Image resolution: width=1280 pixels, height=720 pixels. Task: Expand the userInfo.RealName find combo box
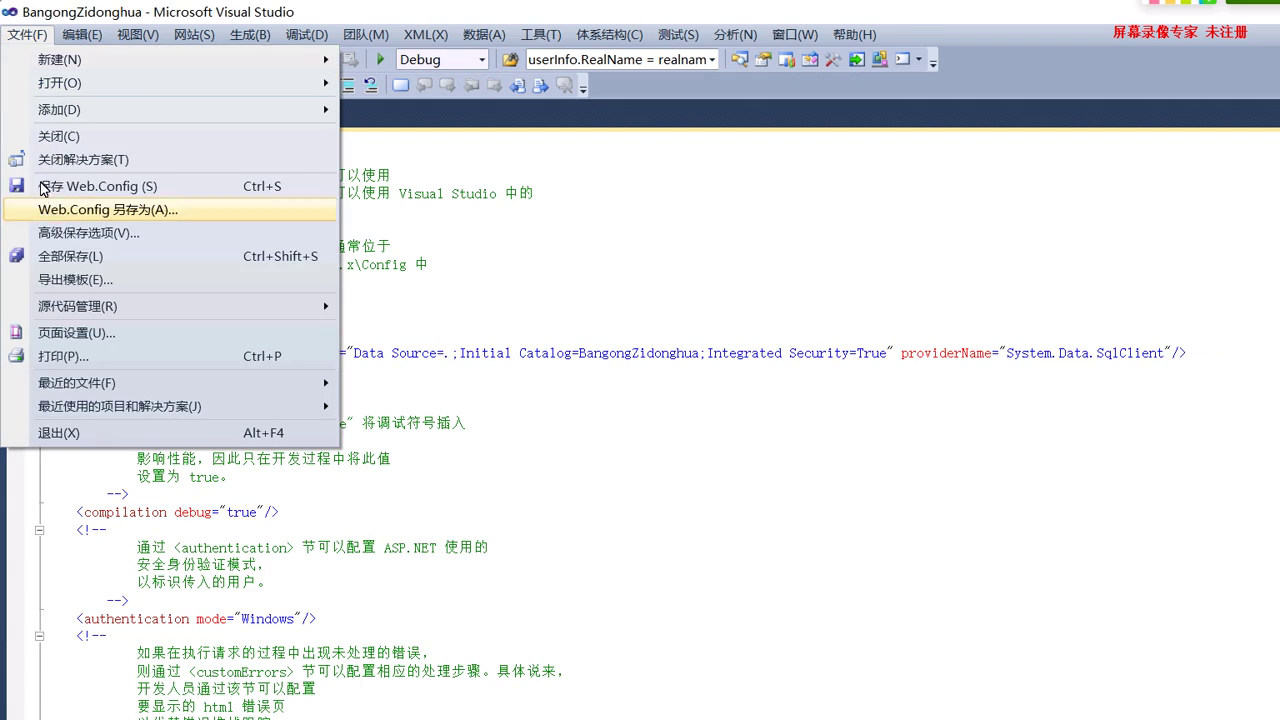coord(712,59)
